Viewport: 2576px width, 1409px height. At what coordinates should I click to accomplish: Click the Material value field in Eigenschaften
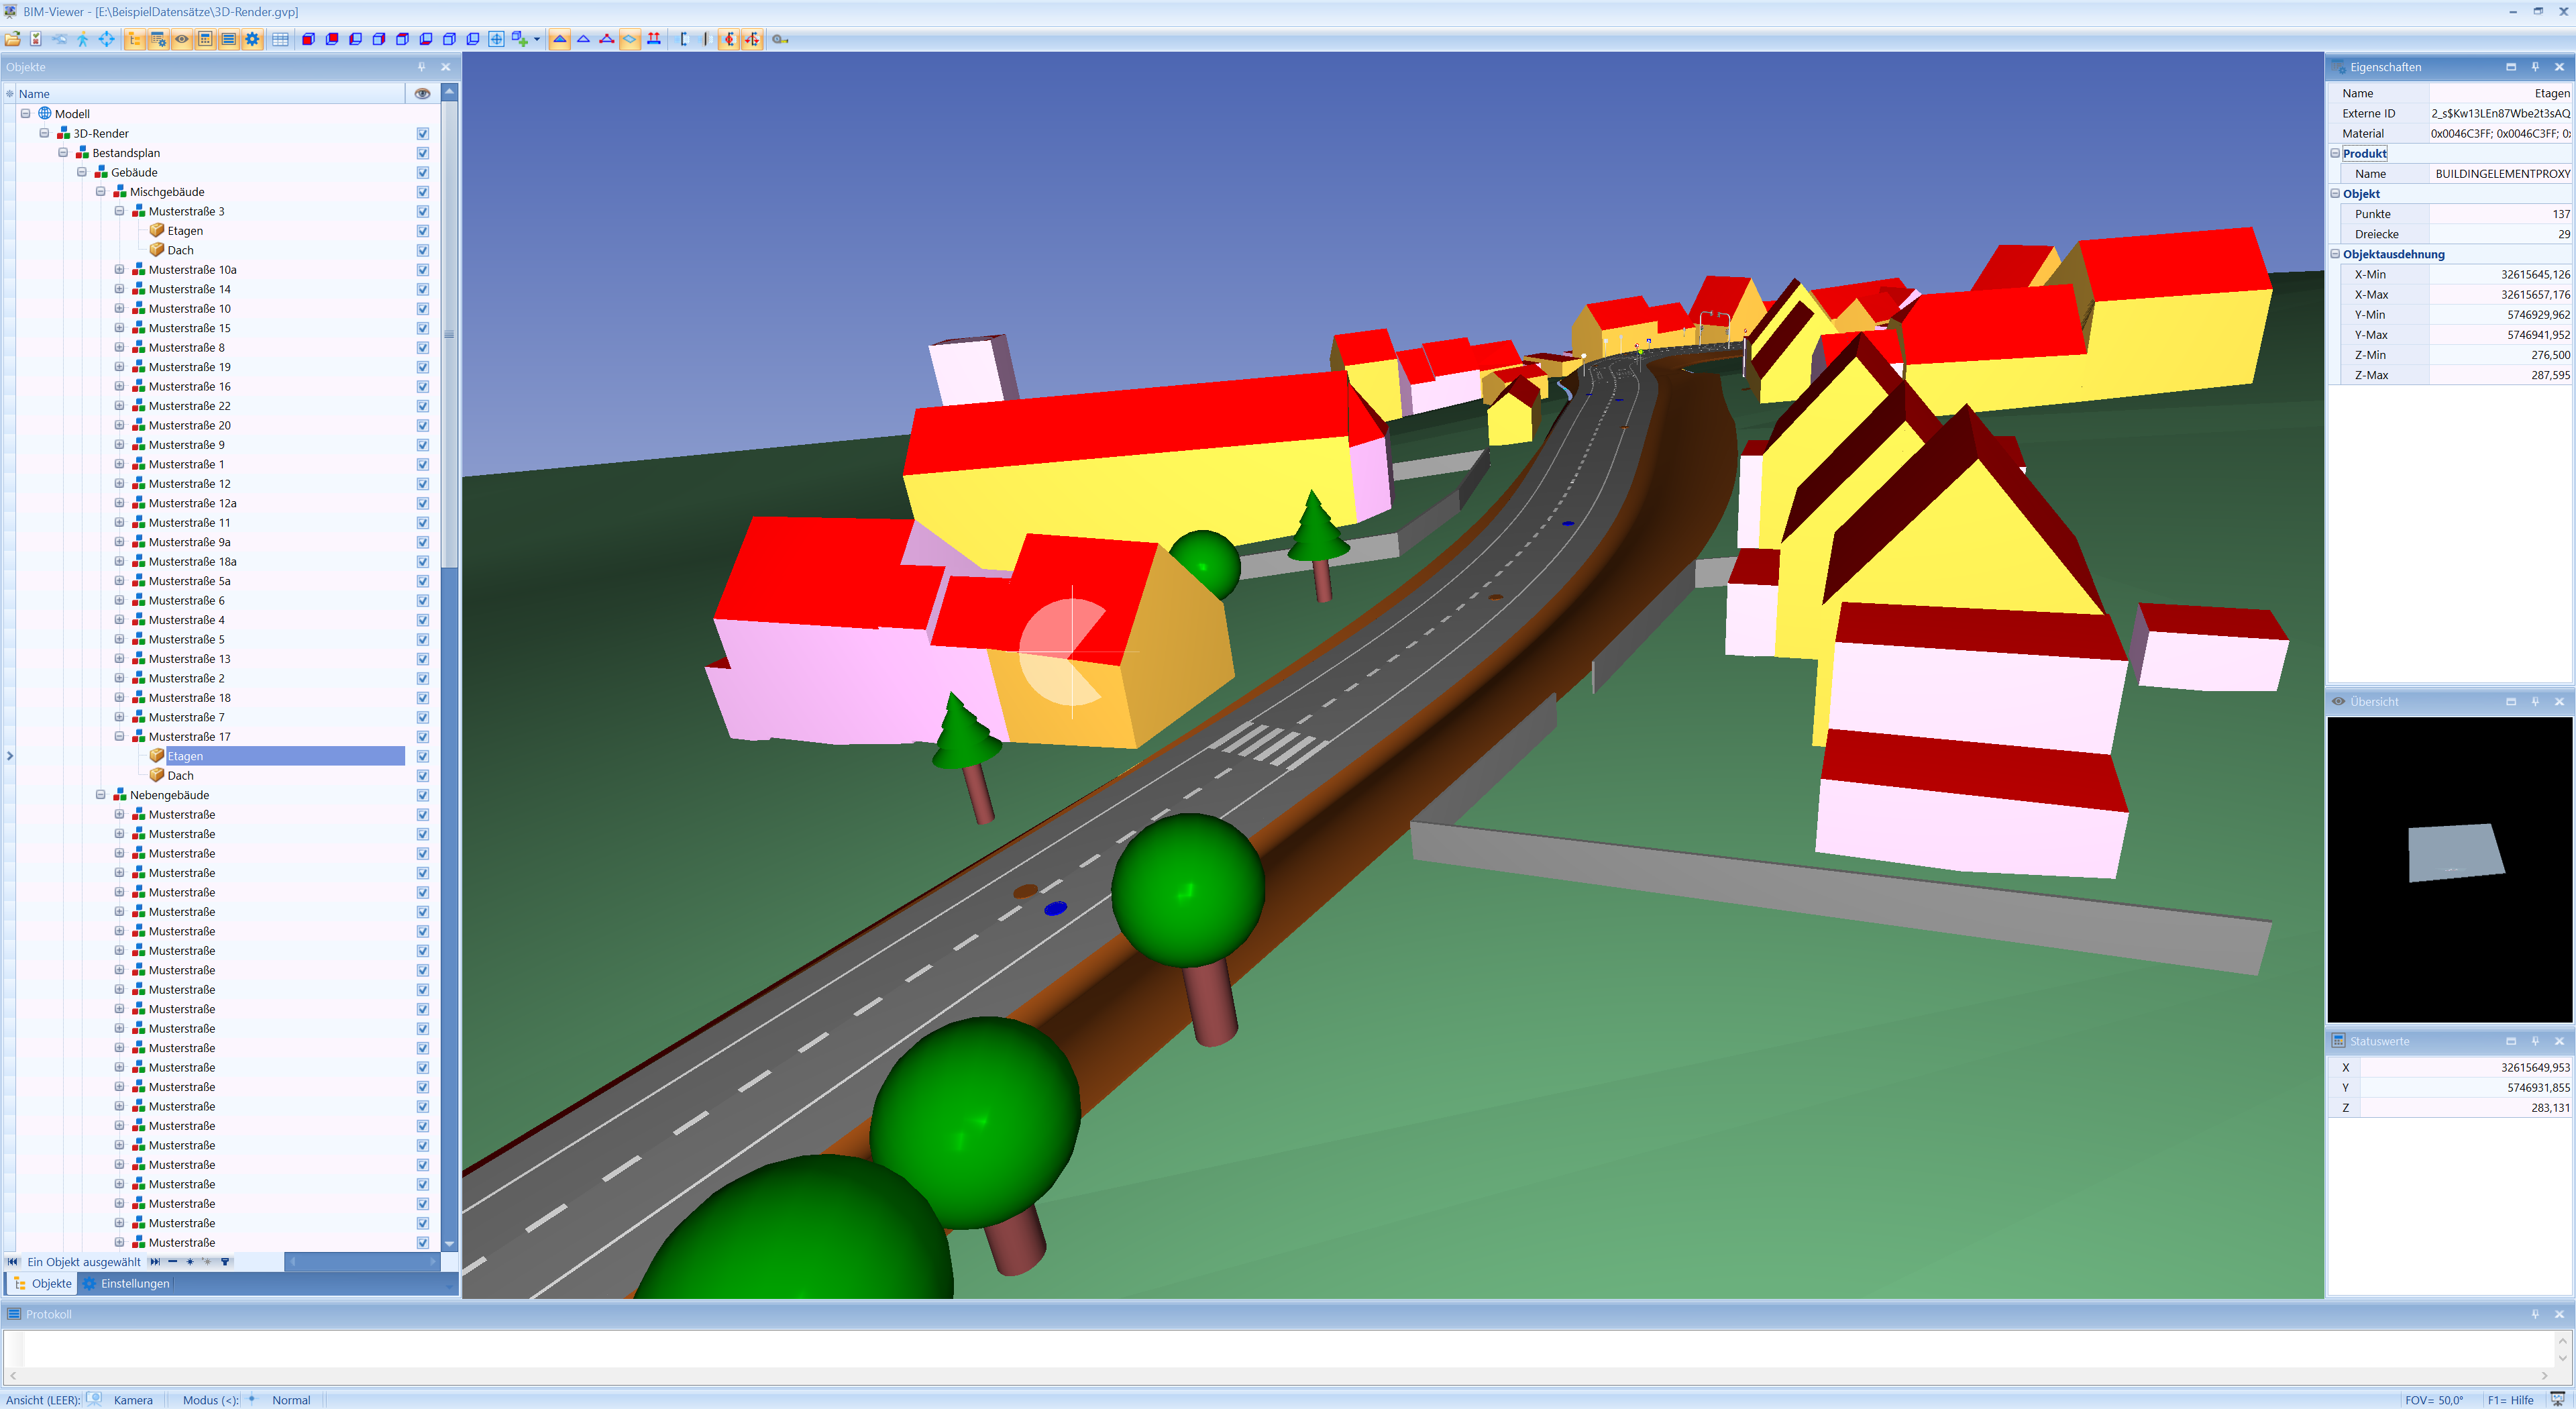click(2500, 133)
